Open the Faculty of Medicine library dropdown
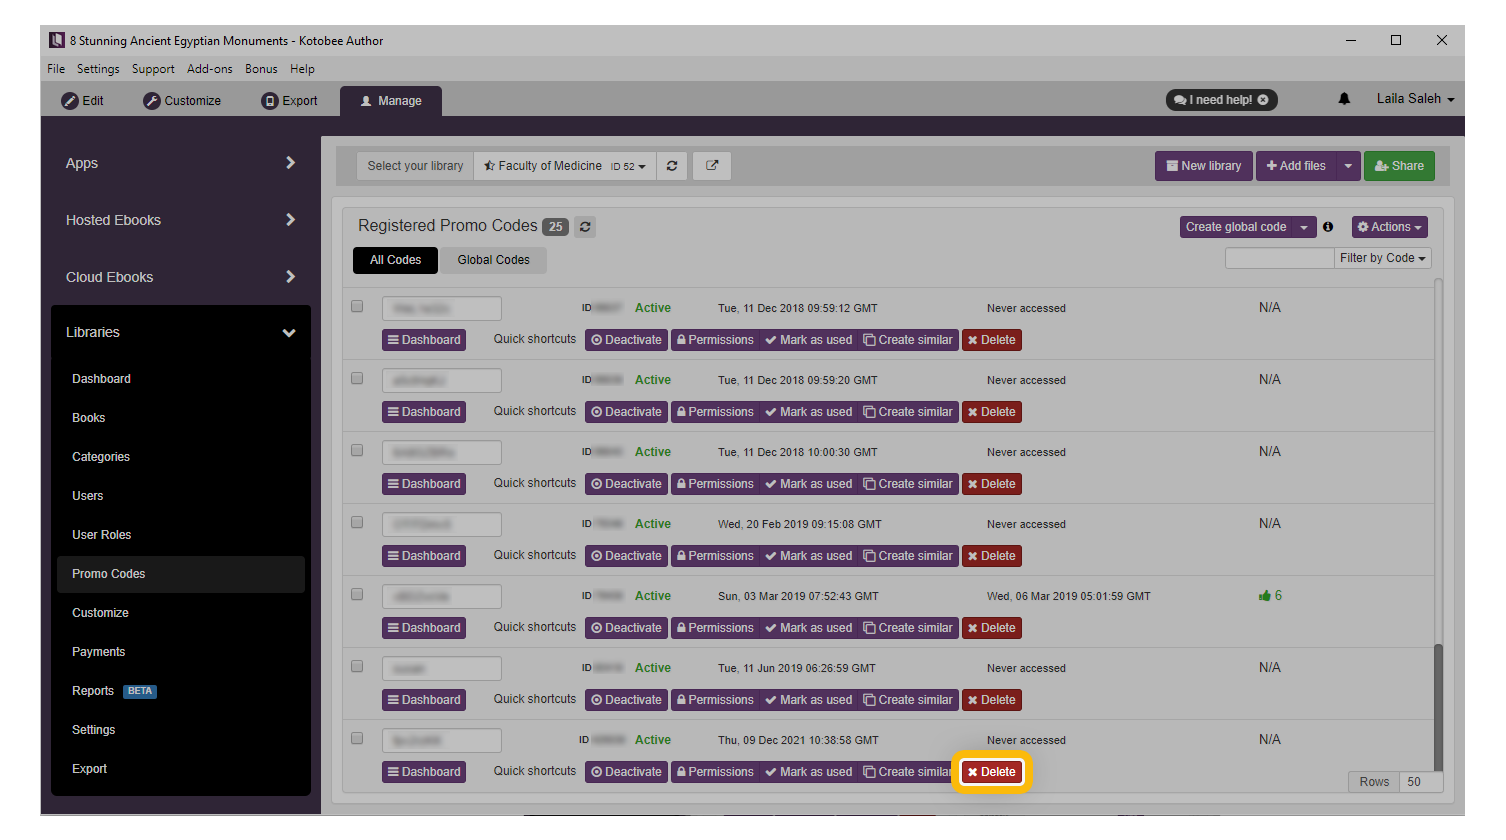1506x840 pixels. [565, 166]
